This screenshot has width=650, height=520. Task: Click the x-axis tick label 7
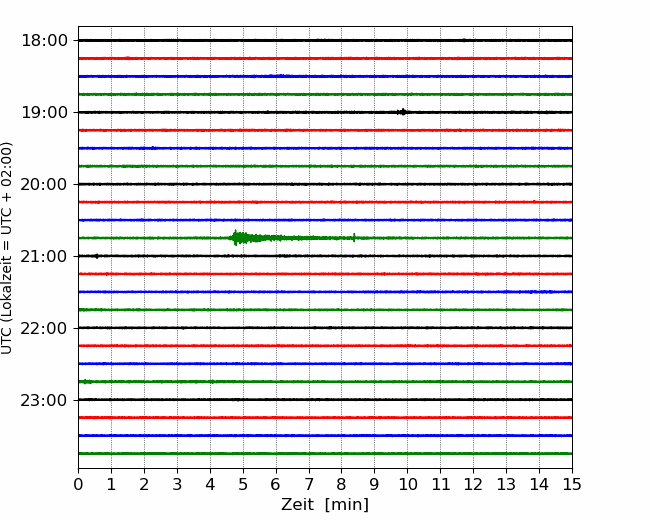(x=309, y=484)
